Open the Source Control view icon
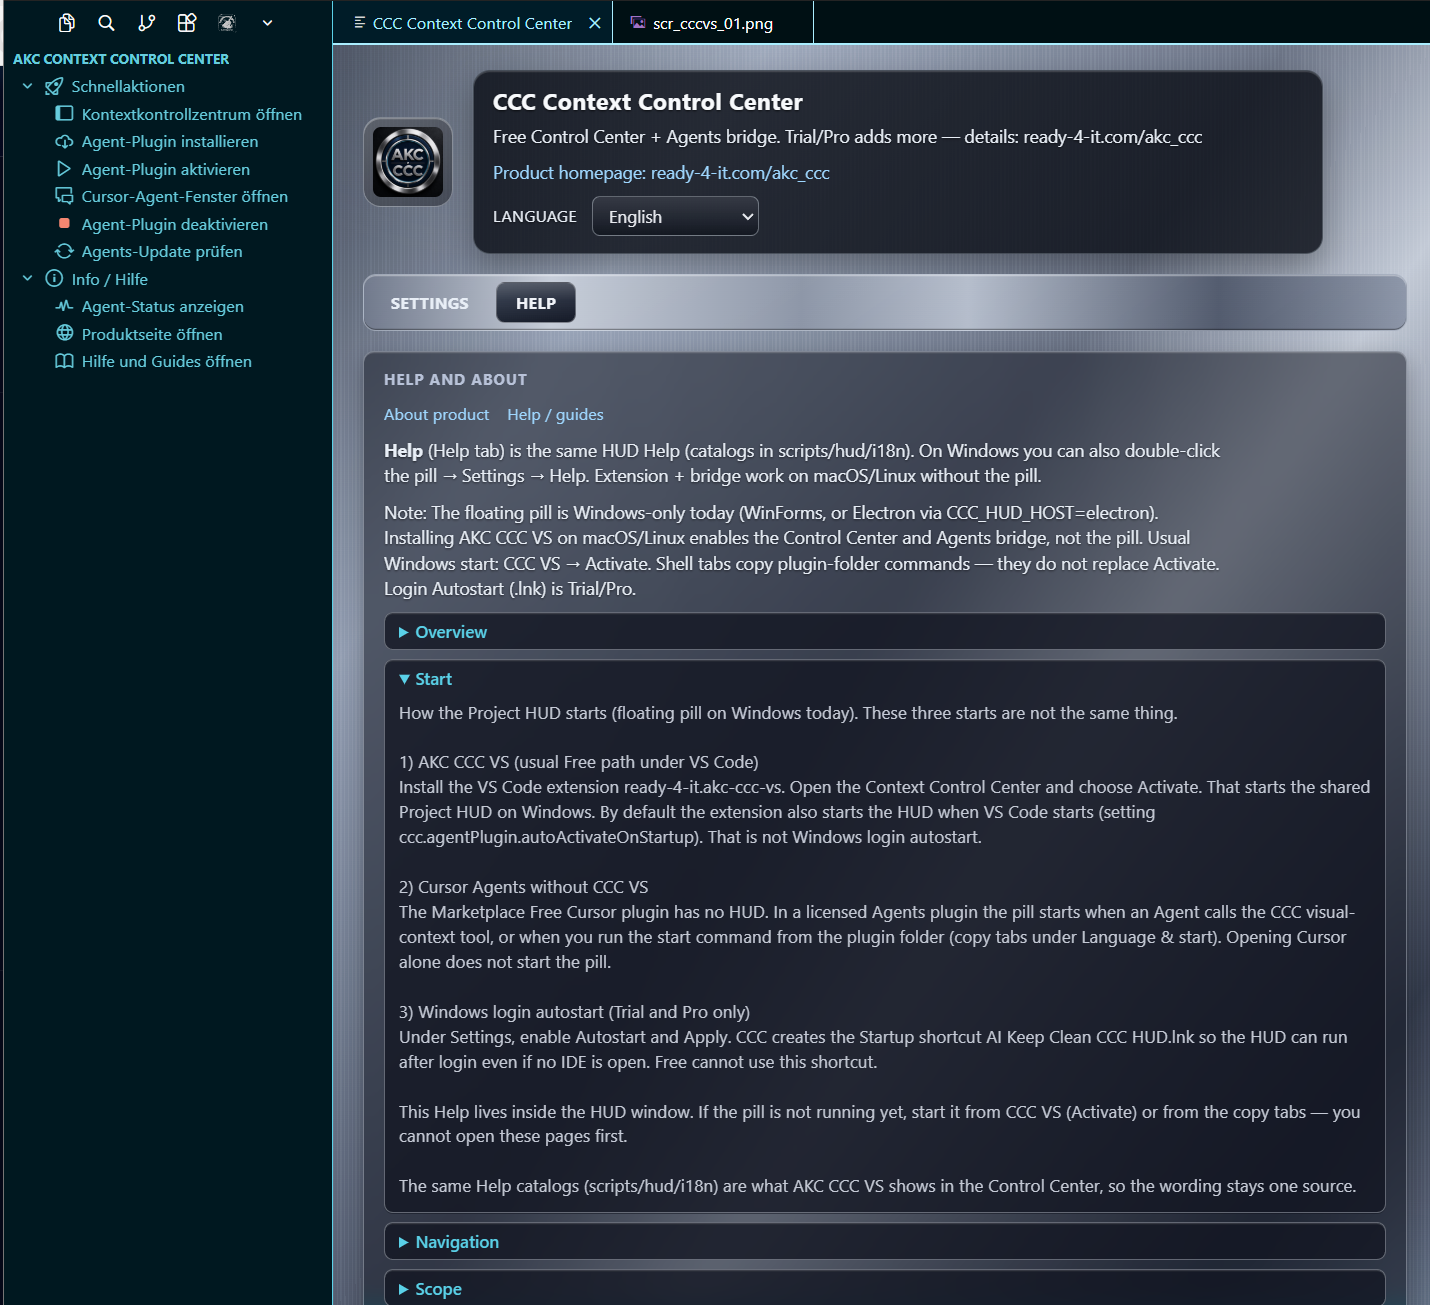 pos(147,23)
